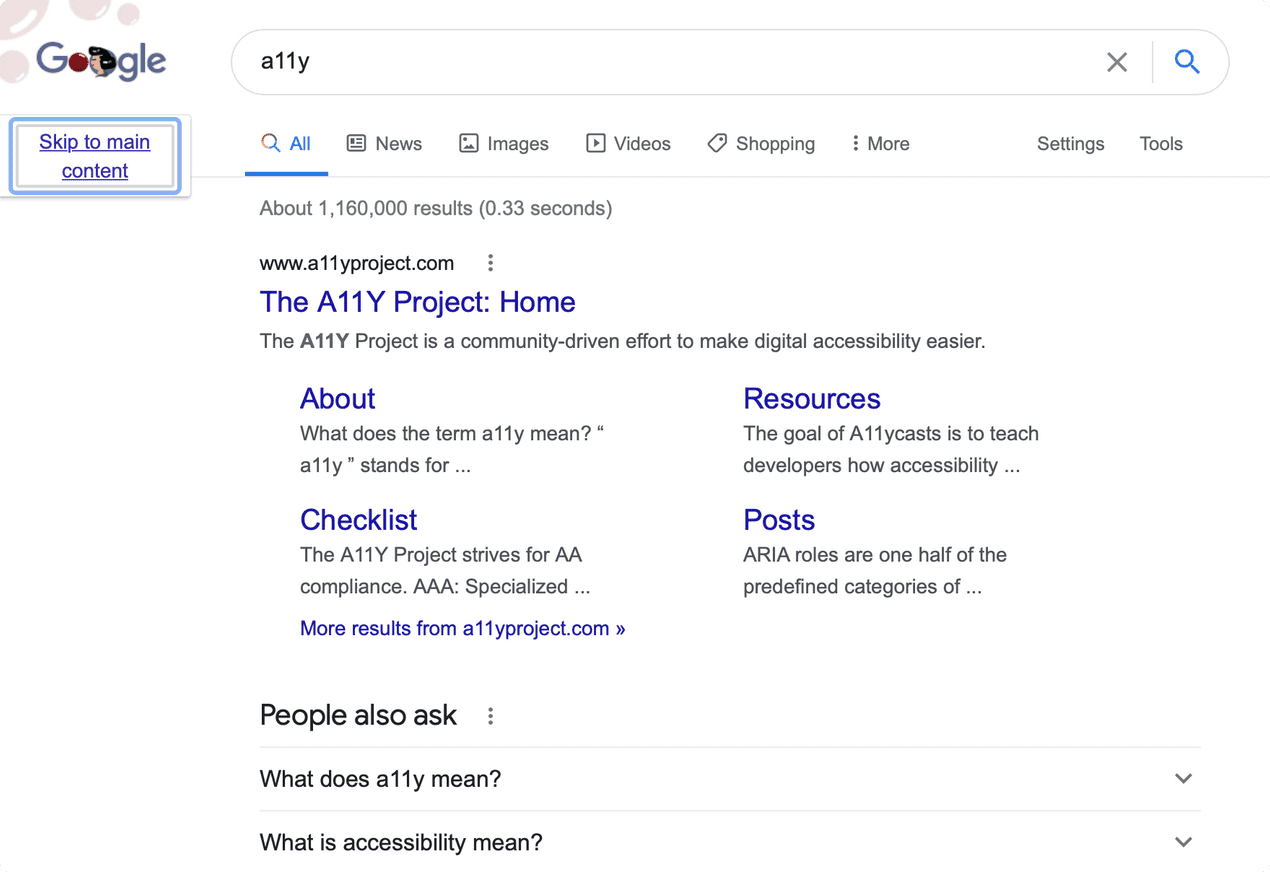
Task: Open the Settings menu
Action: pyautogui.click(x=1071, y=144)
